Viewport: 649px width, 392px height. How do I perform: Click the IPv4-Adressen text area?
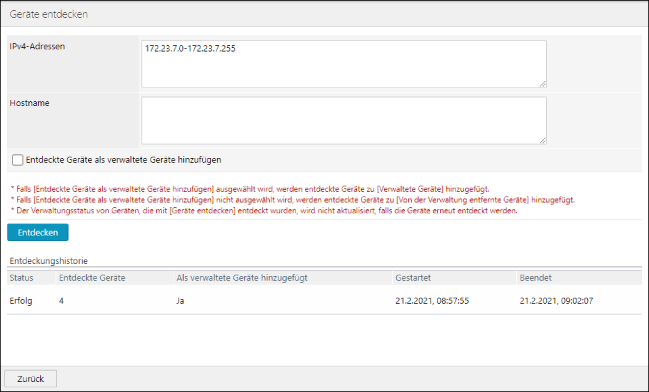[x=344, y=64]
